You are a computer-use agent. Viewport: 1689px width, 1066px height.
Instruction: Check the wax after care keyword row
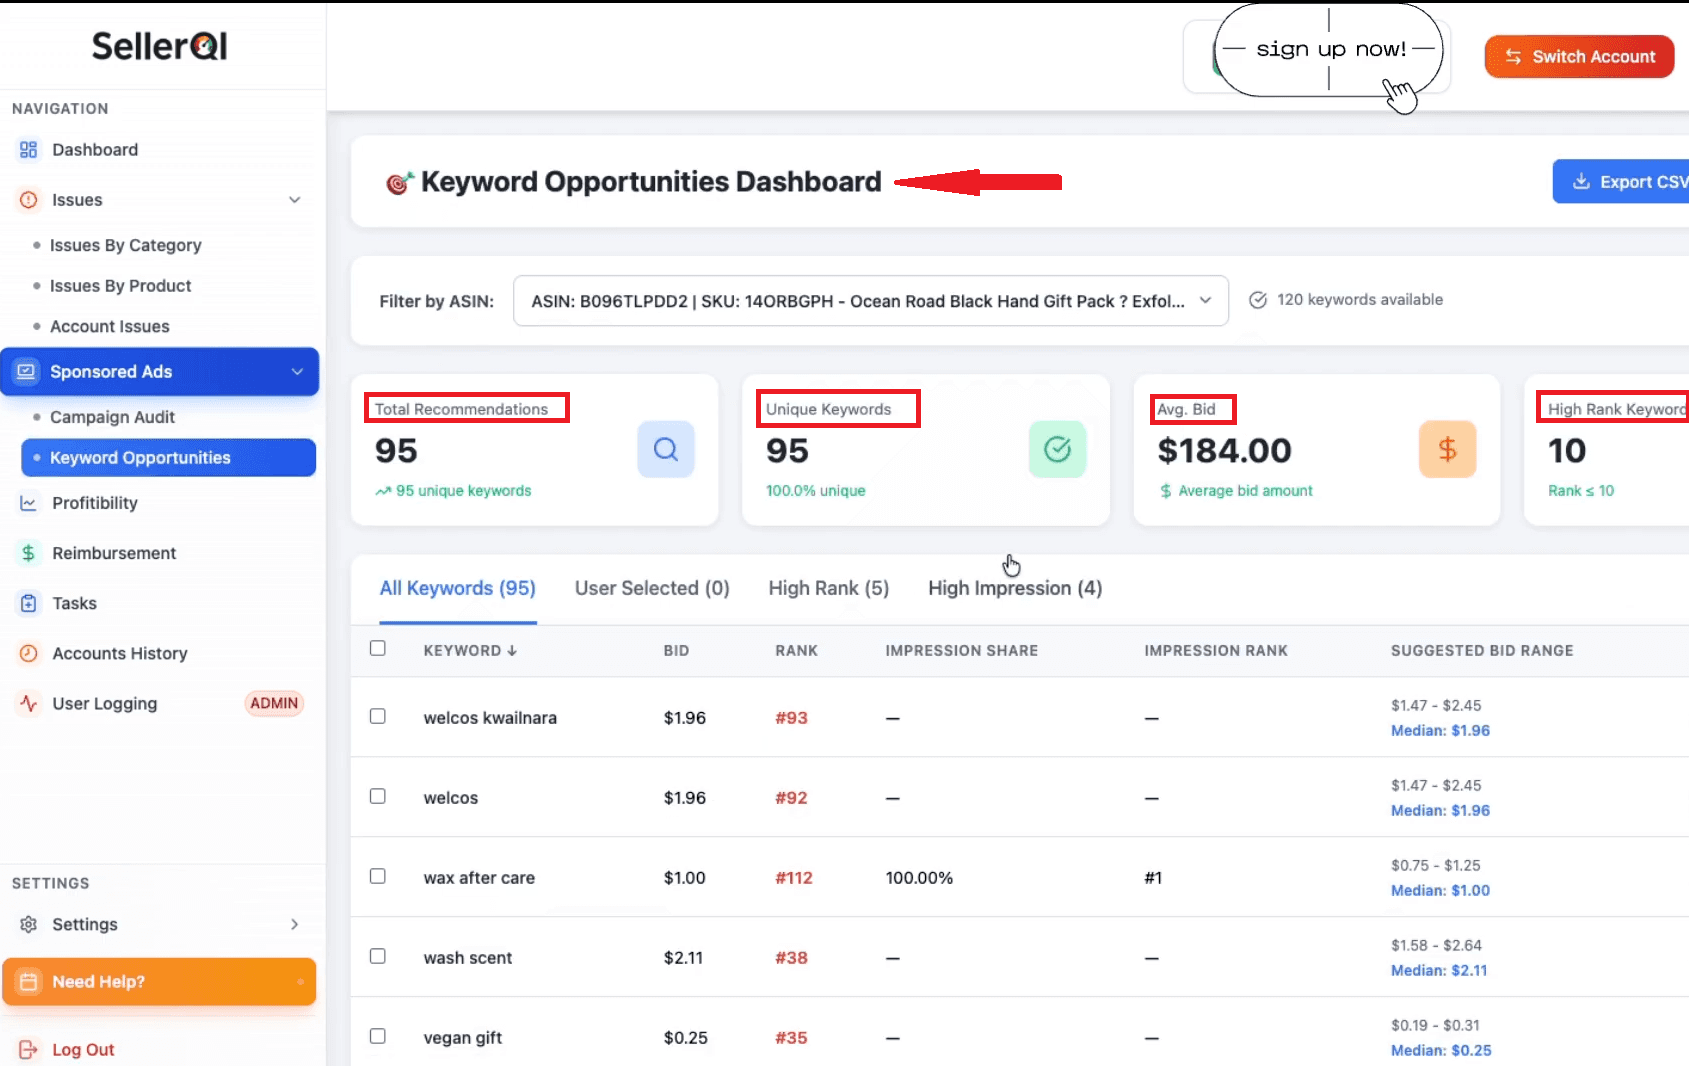tap(377, 876)
